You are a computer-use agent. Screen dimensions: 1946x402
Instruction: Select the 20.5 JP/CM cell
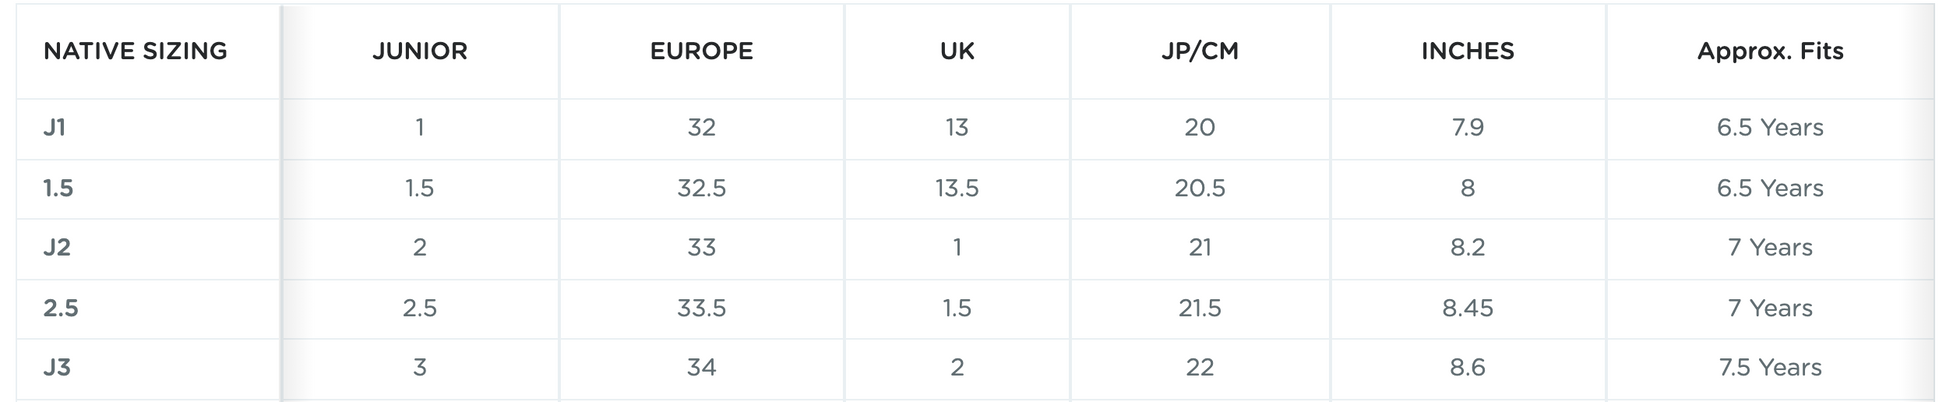coord(1200,188)
